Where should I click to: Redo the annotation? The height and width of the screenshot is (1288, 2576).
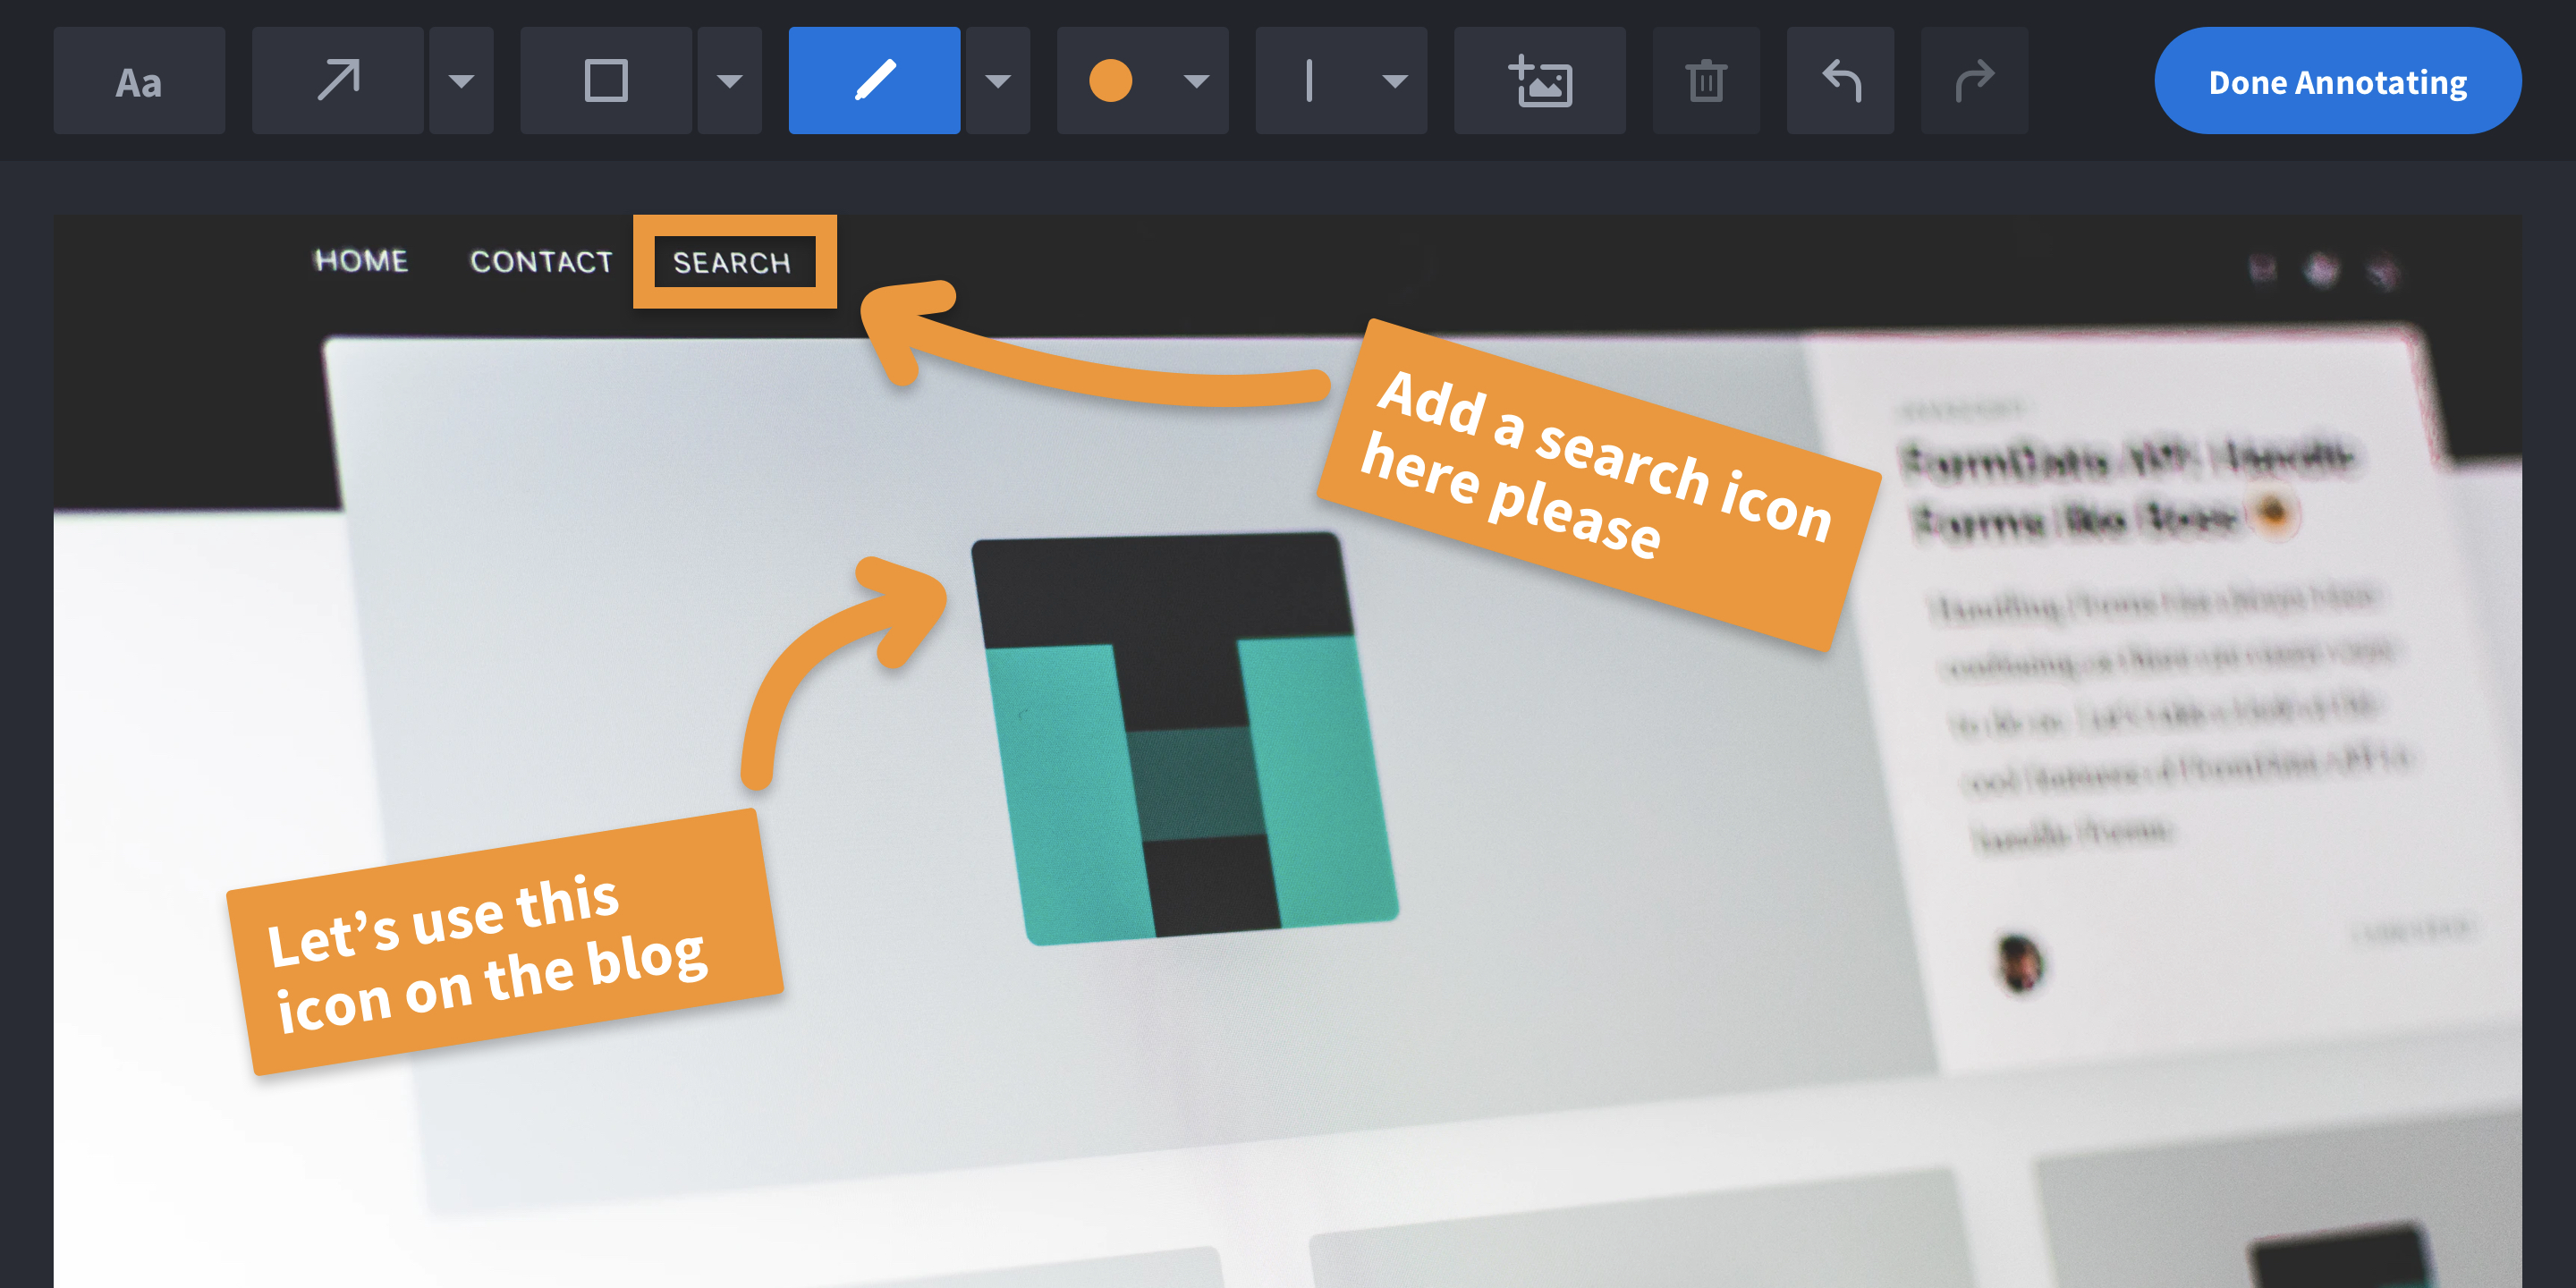click(1975, 81)
